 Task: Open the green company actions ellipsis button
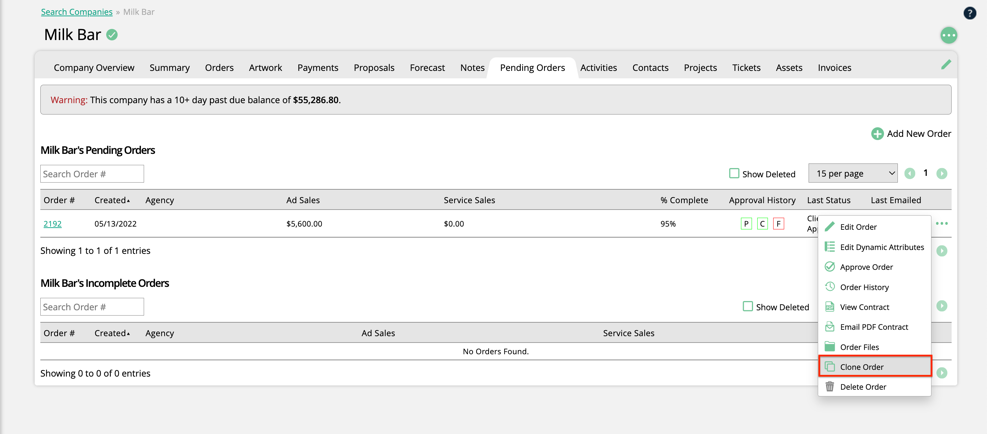coord(949,35)
